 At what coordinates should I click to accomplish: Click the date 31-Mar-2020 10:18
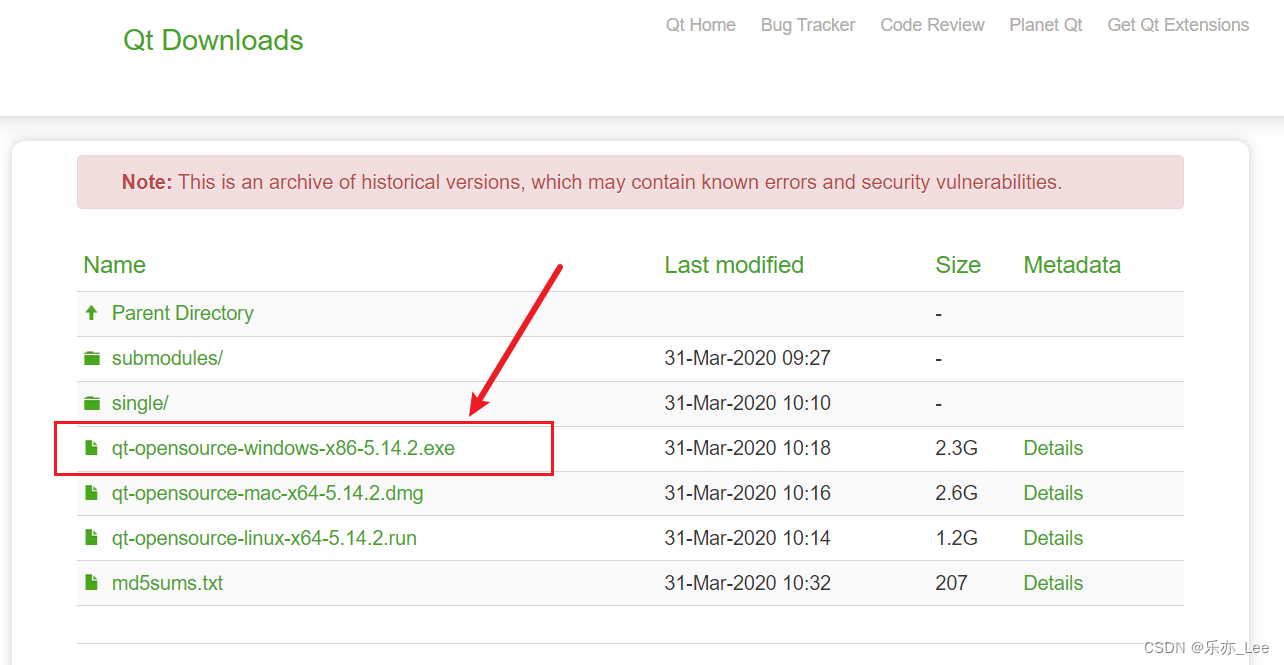point(747,448)
